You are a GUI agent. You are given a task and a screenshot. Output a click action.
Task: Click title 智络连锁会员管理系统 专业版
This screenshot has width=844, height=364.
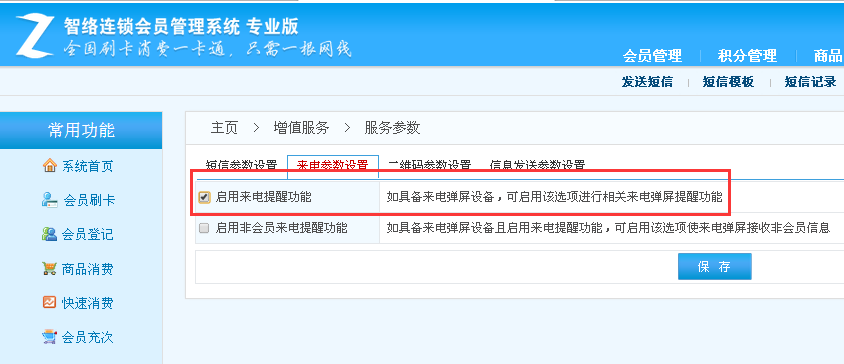[181, 26]
